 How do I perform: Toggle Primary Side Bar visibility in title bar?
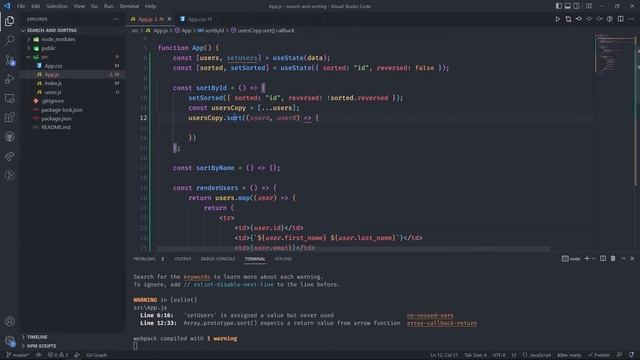[558, 6]
